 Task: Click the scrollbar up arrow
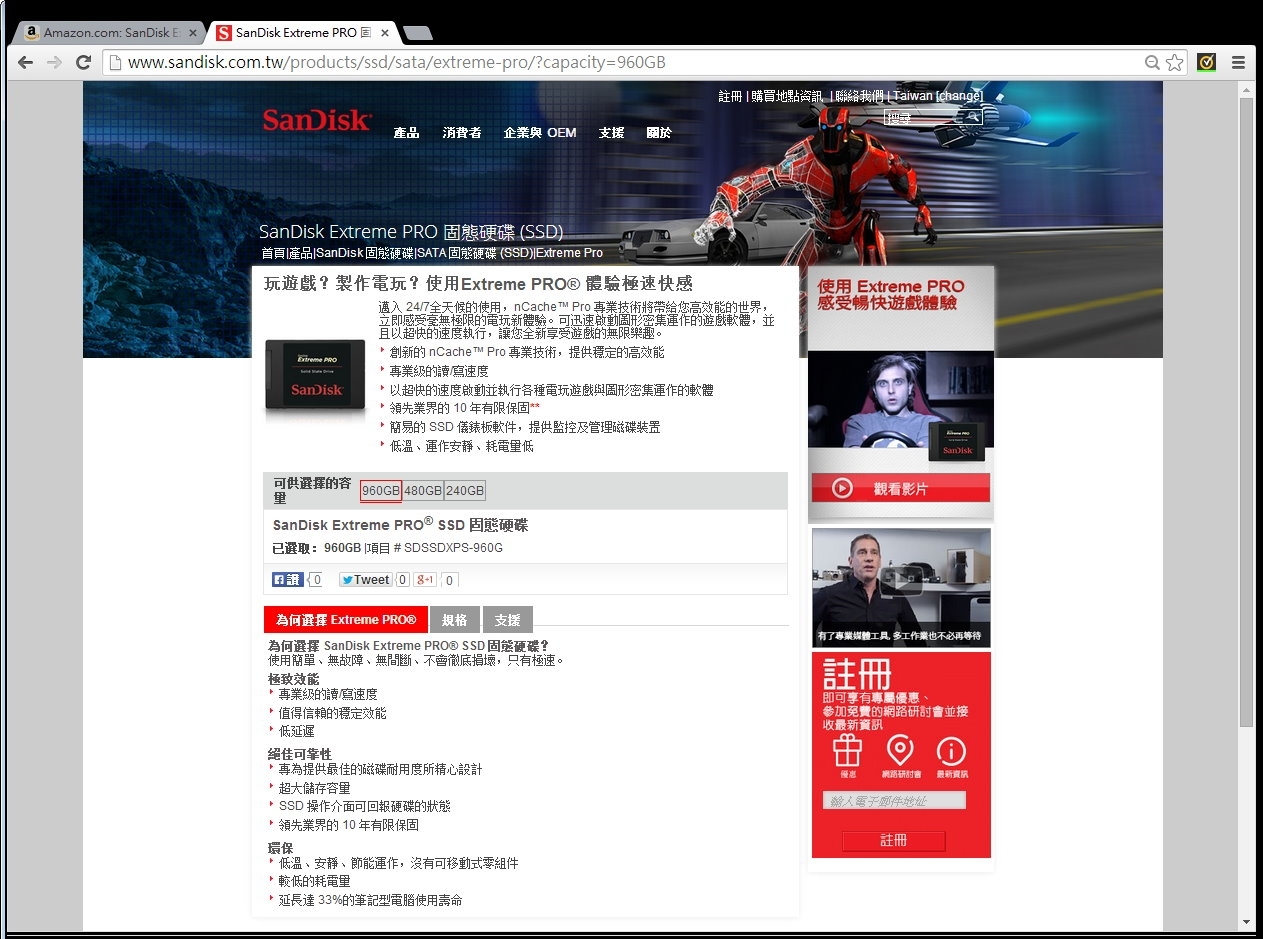point(1246,89)
